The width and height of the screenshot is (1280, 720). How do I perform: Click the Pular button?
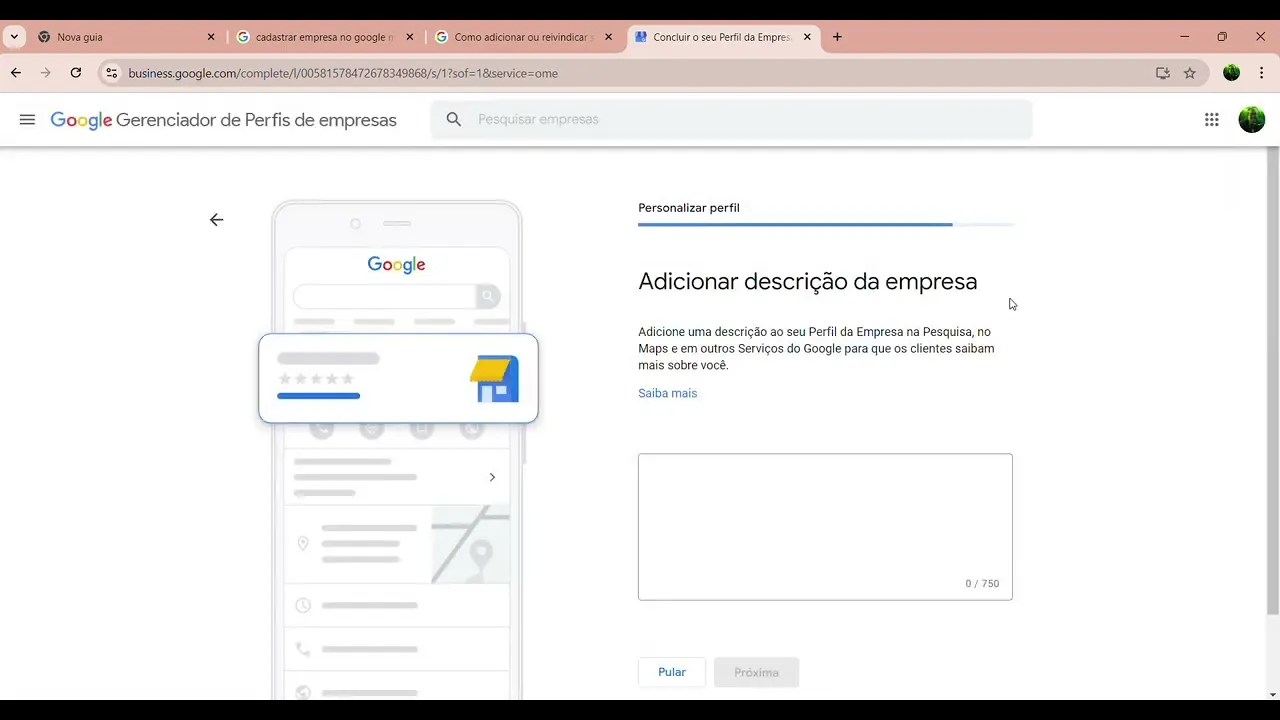pos(672,672)
